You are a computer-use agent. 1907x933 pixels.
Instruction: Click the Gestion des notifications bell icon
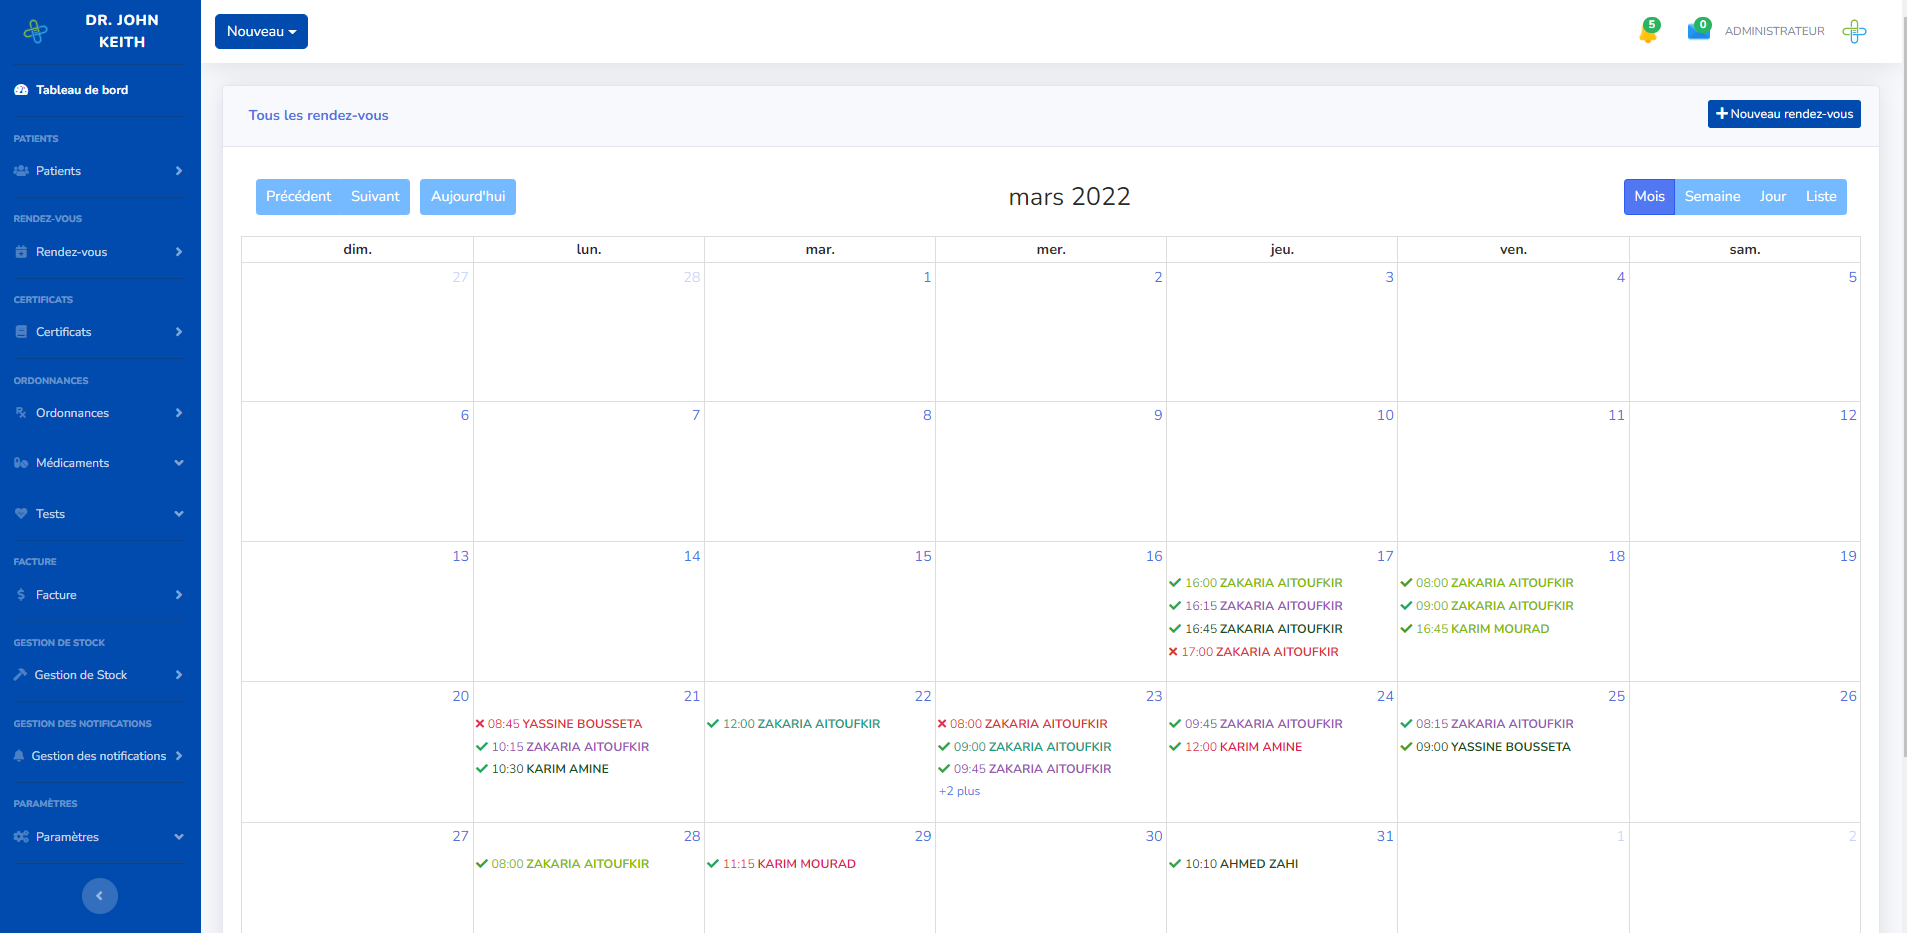(x=19, y=756)
